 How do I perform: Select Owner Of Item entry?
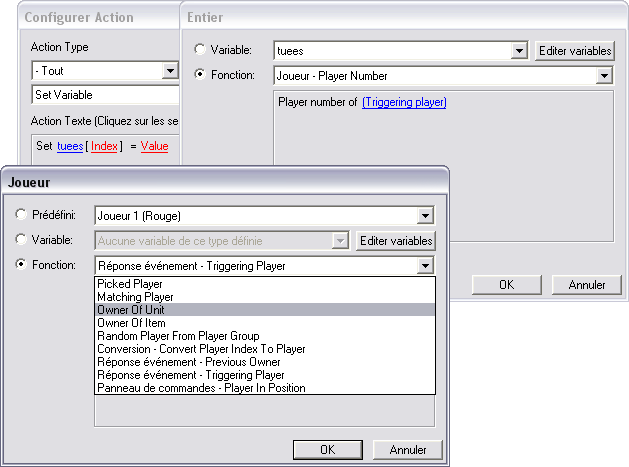(x=132, y=323)
